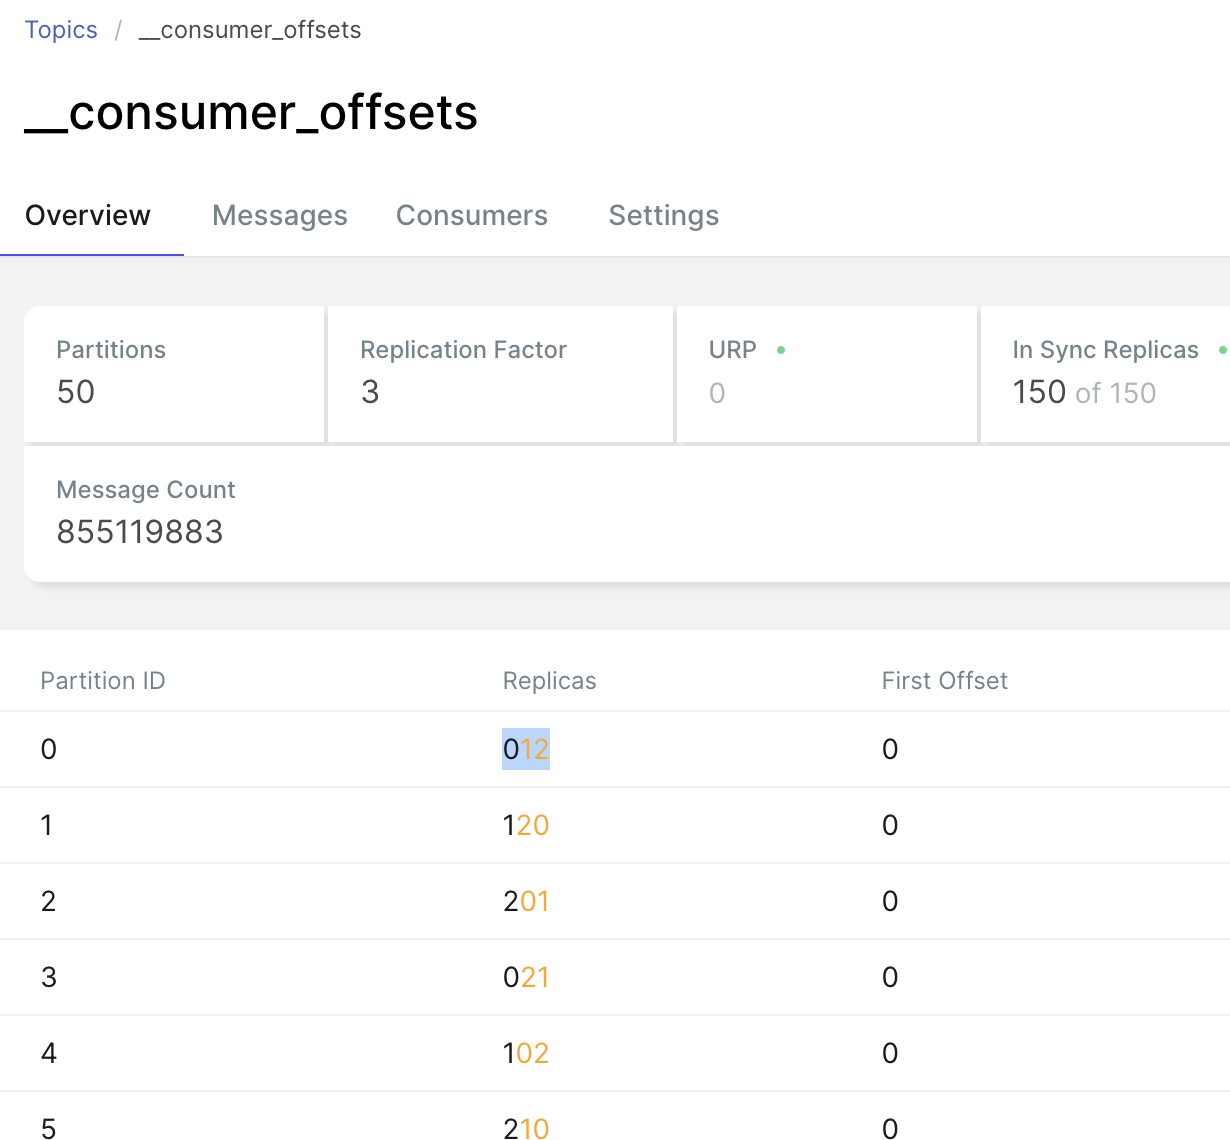This screenshot has width=1230, height=1140.
Task: Select the Partitions stat card showing 50
Action: click(x=174, y=374)
